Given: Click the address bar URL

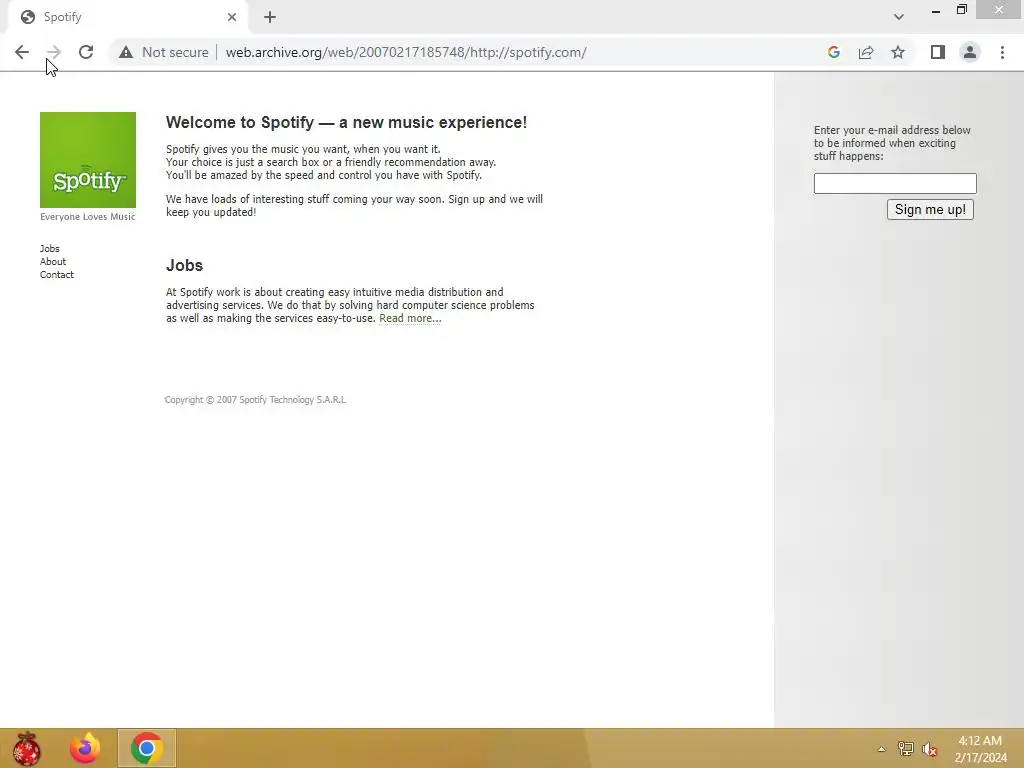Looking at the screenshot, I should tap(406, 52).
